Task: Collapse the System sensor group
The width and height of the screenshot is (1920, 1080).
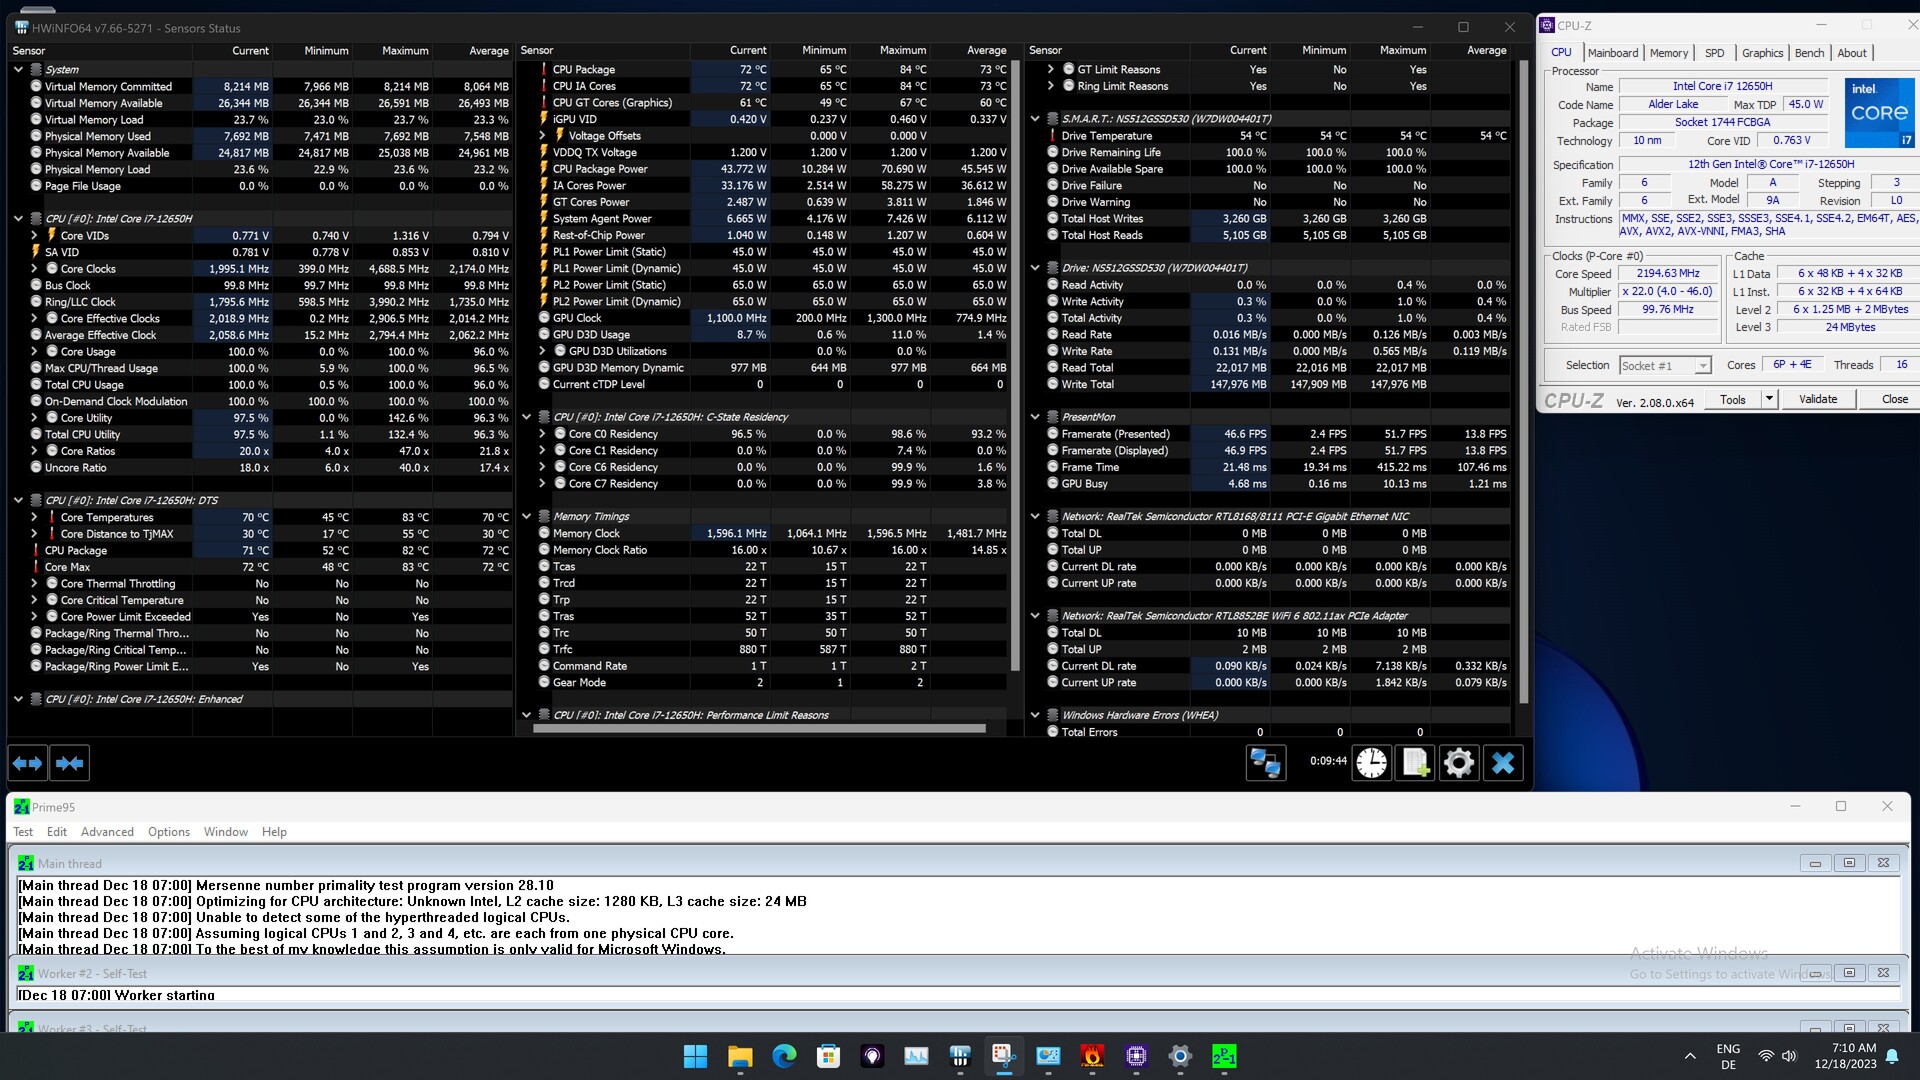Action: click(18, 70)
